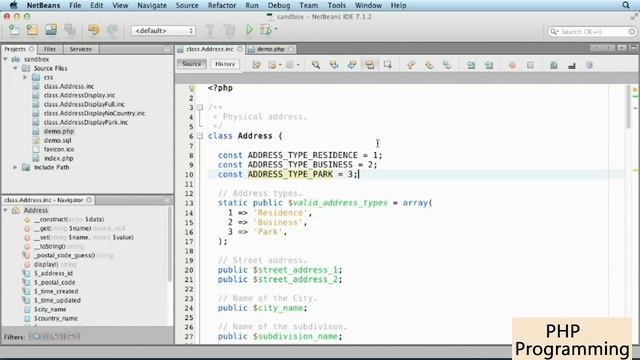
Task: Select $_time_created field in Navigator
Action: coord(56,291)
